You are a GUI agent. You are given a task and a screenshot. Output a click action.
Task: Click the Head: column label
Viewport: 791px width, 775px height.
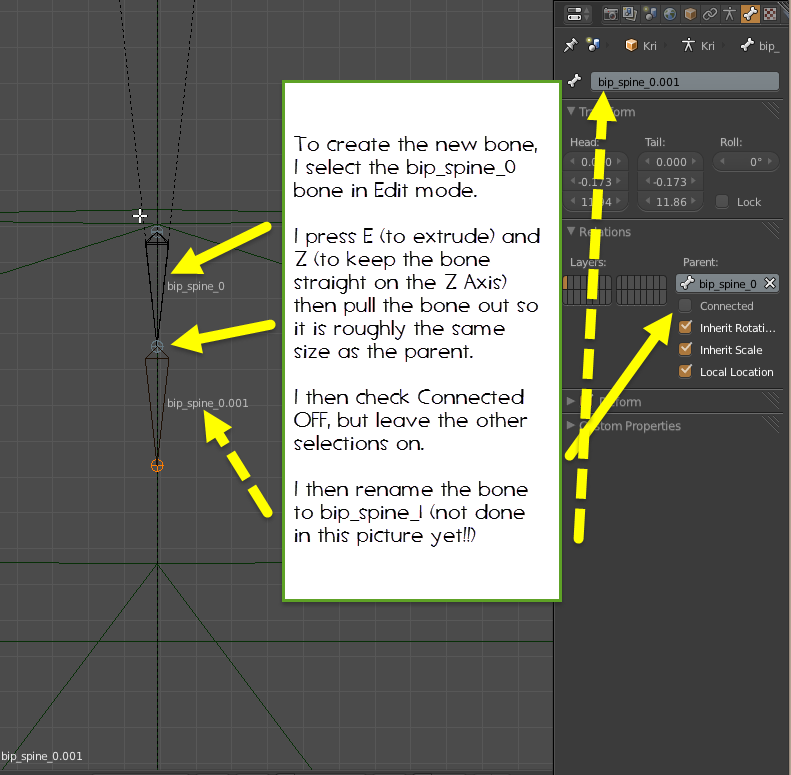point(584,142)
